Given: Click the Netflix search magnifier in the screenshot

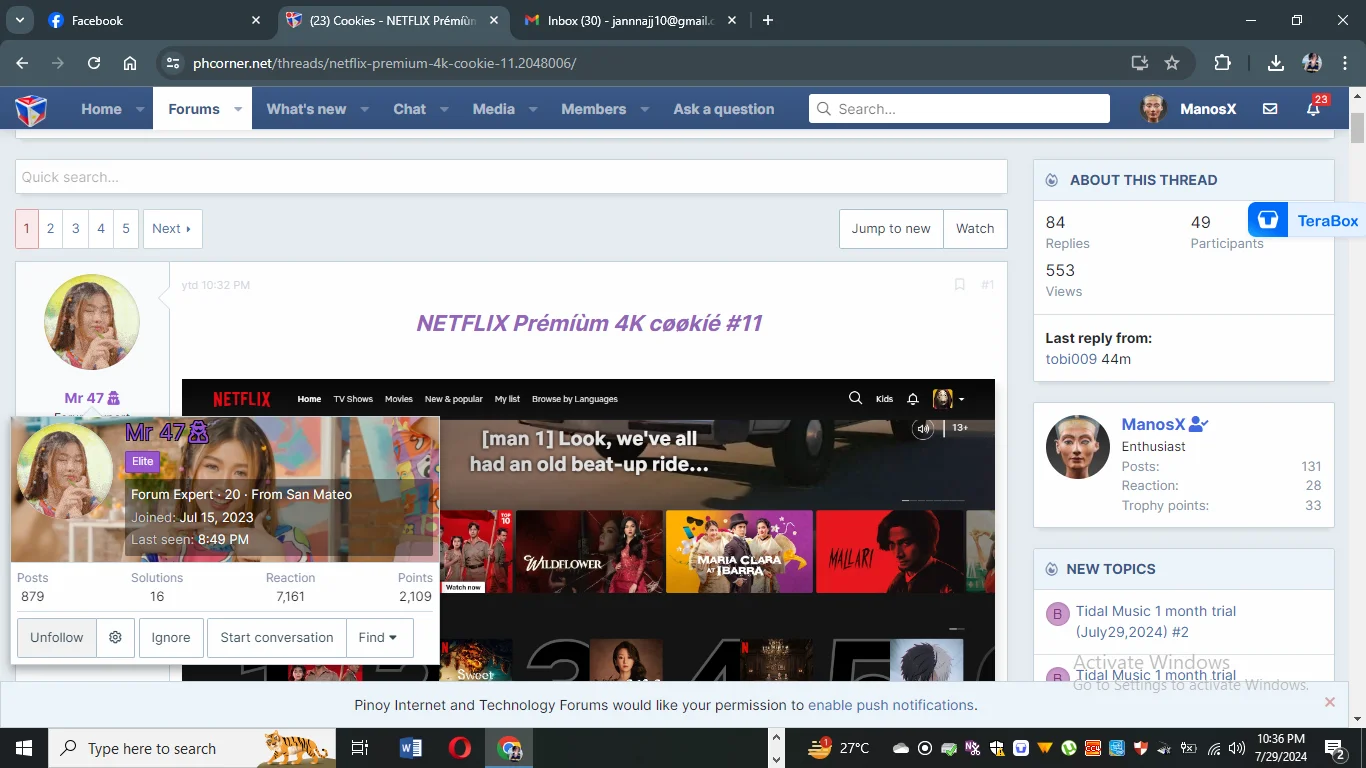Looking at the screenshot, I should (x=855, y=398).
